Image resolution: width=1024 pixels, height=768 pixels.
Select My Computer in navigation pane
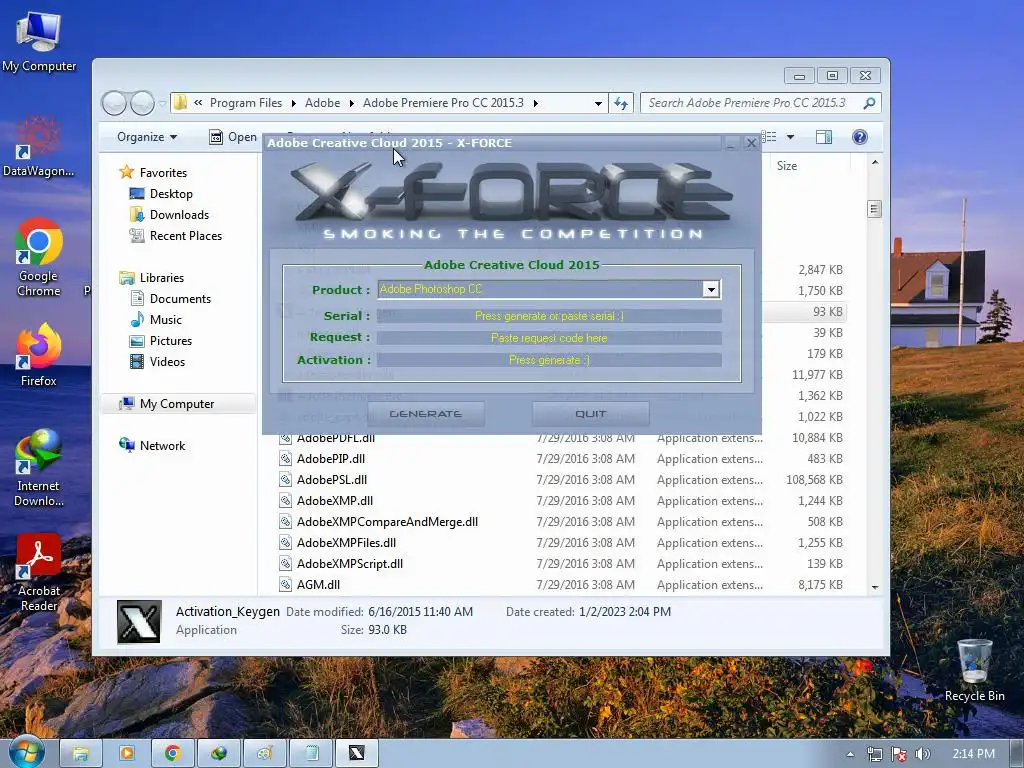click(x=177, y=404)
